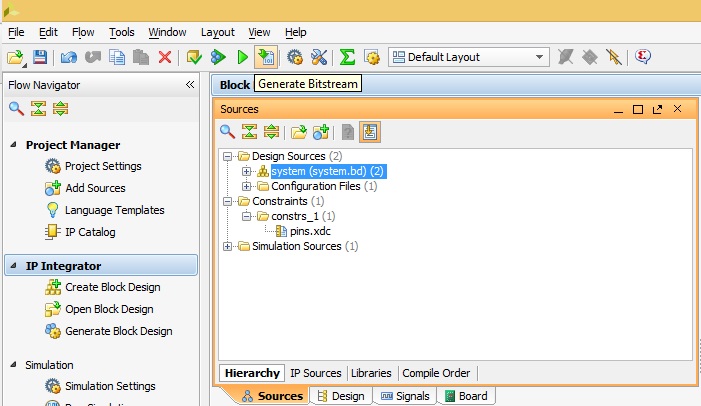Open the IP Catalog
The height and width of the screenshot is (406, 701).
pyautogui.click(x=80, y=232)
